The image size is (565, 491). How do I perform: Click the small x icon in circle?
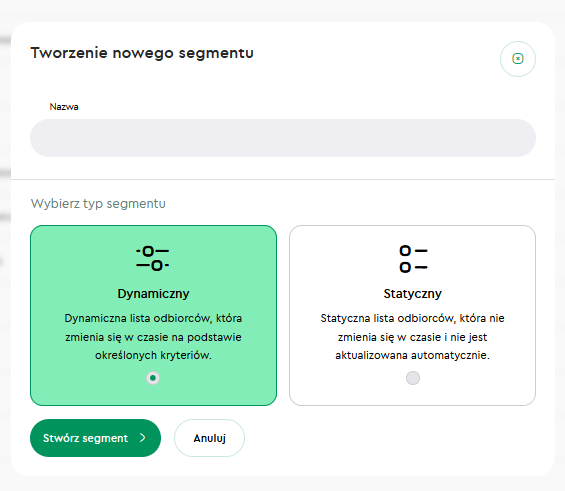coord(517,59)
